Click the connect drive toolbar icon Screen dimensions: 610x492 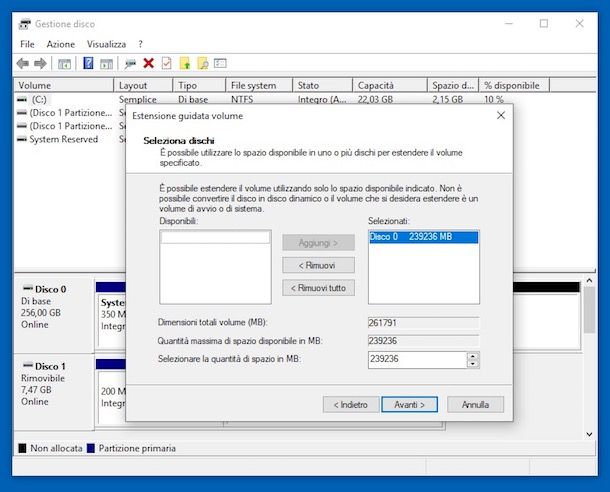[x=129, y=63]
